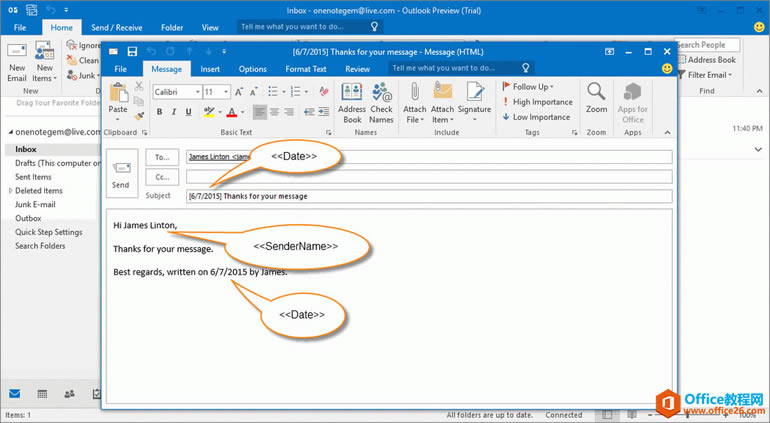The height and width of the screenshot is (423, 770).
Task: Toggle italic formatting
Action: point(174,112)
